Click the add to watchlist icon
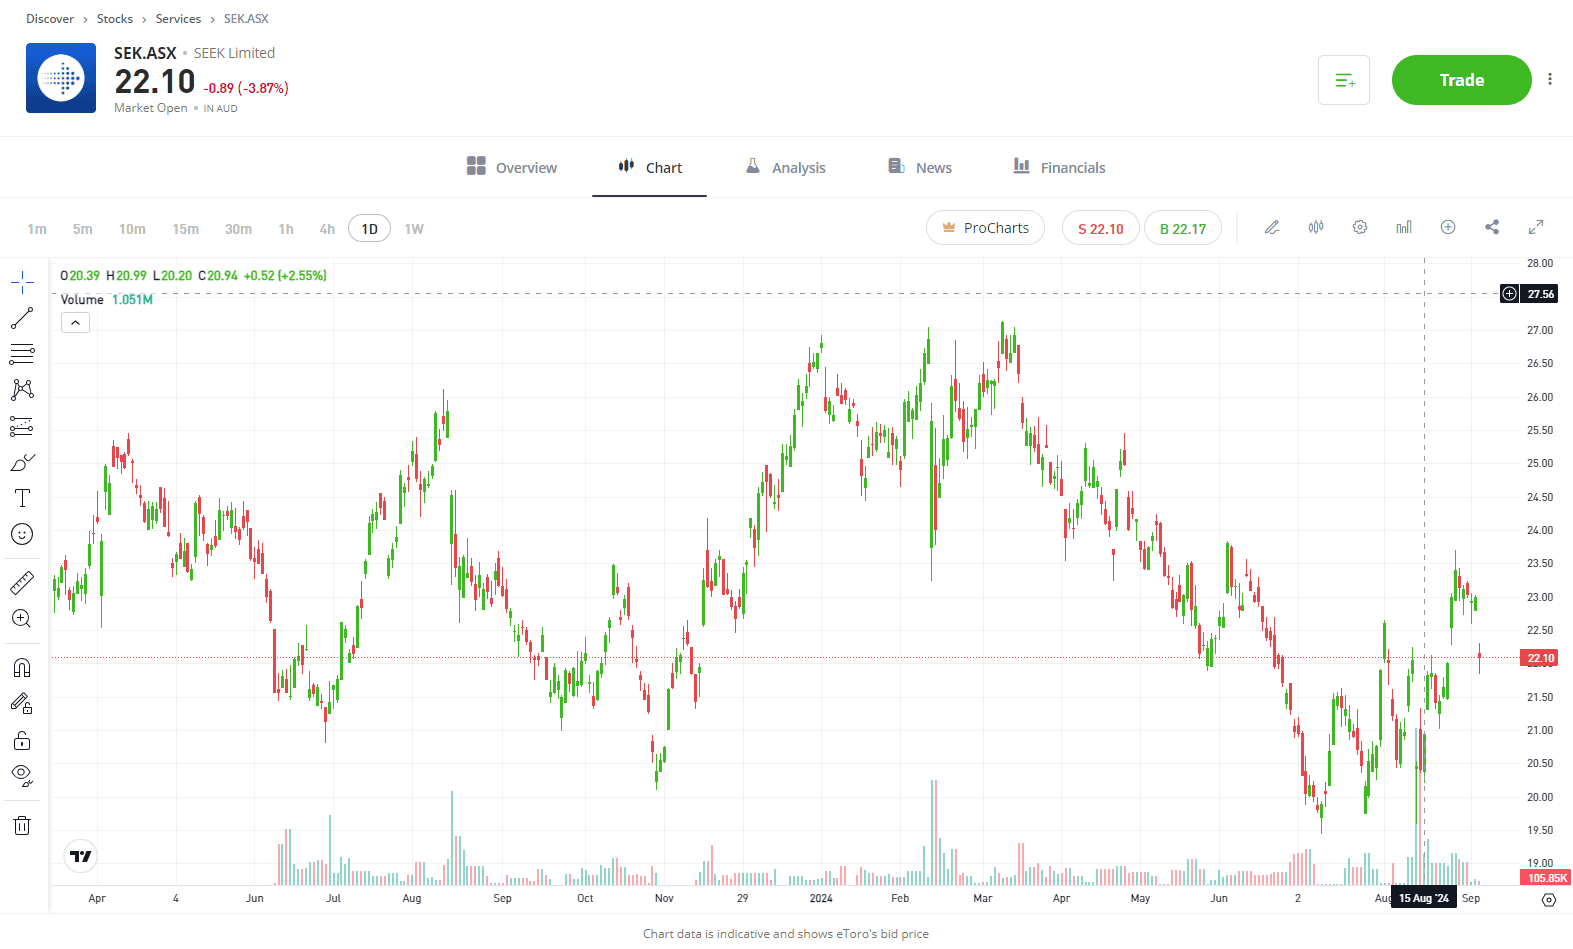 point(1344,80)
